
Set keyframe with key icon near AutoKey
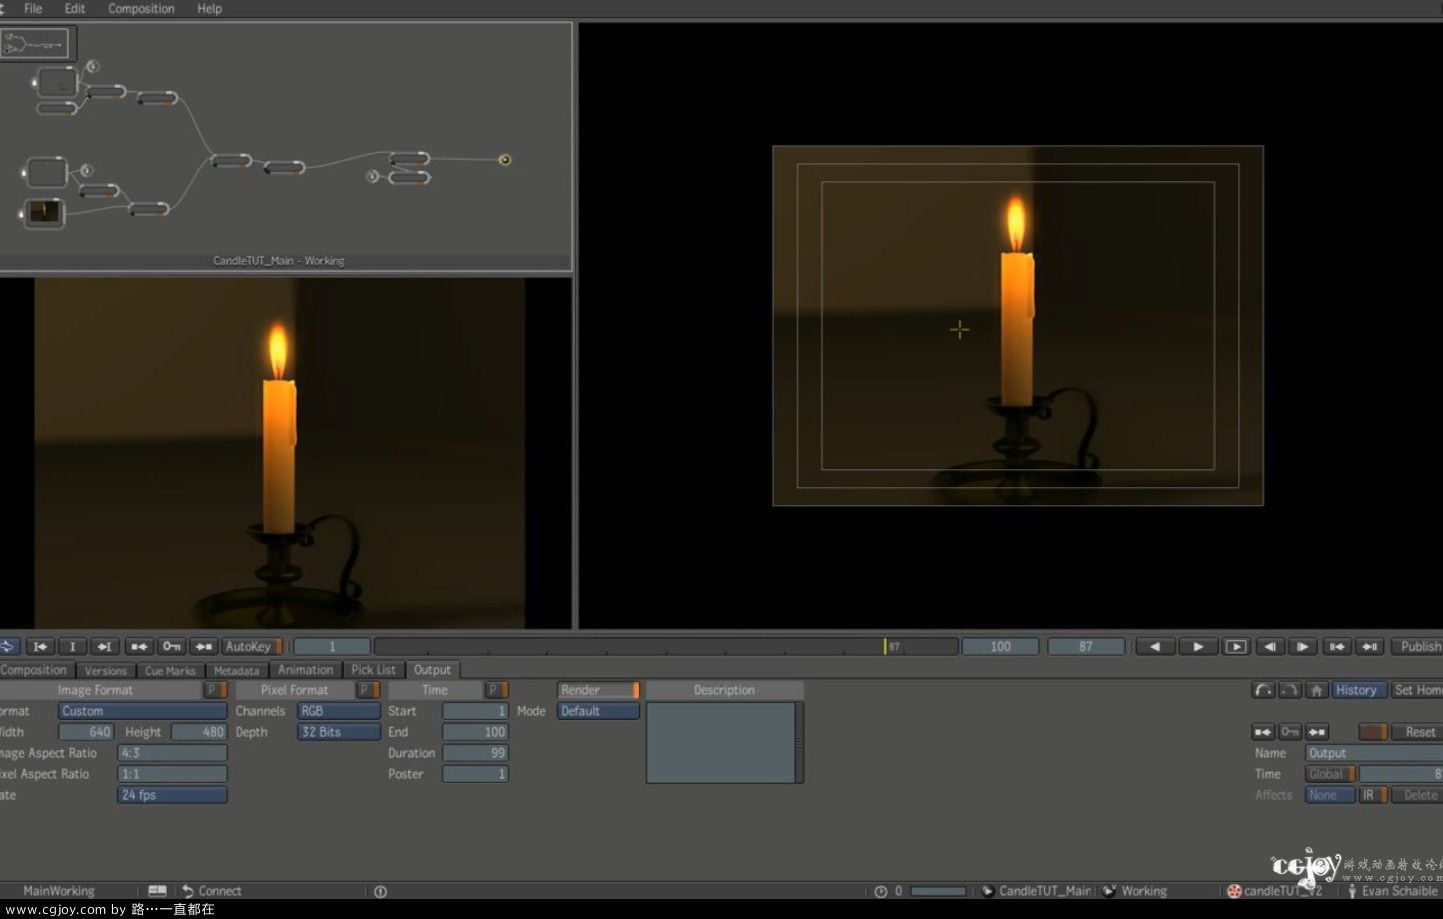(x=172, y=647)
